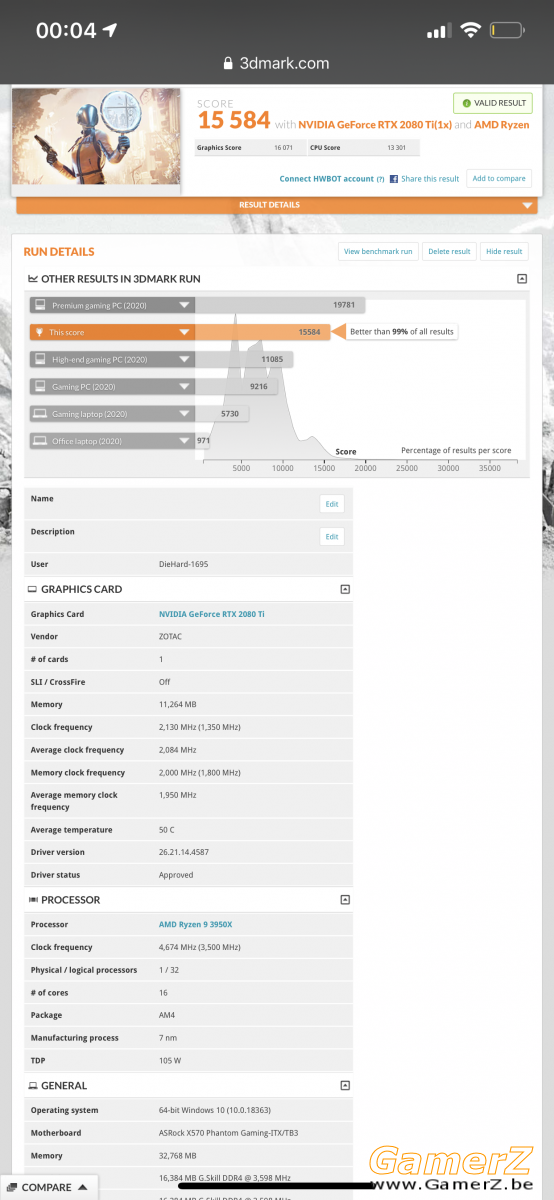Click Better than 99% of all results label
This screenshot has height=1200, width=554.
tap(401, 332)
